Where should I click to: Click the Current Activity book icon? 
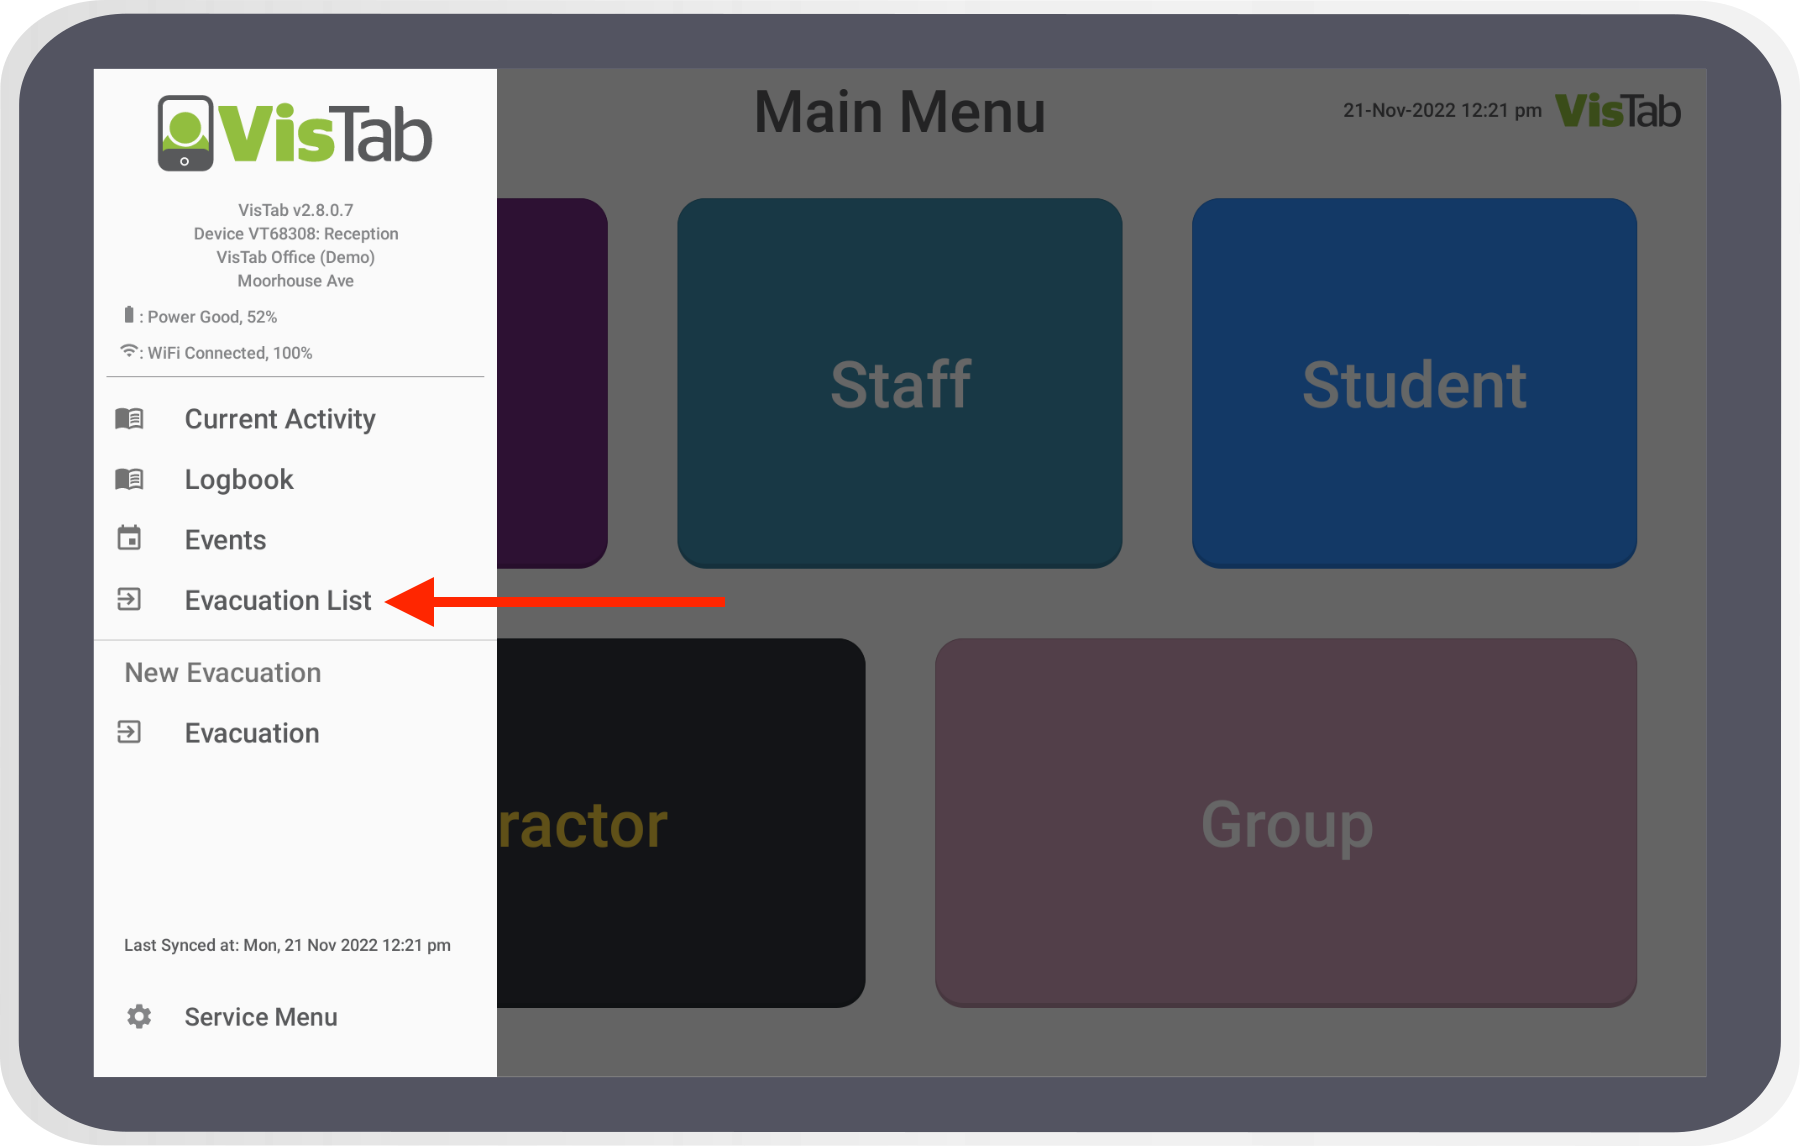click(x=129, y=418)
